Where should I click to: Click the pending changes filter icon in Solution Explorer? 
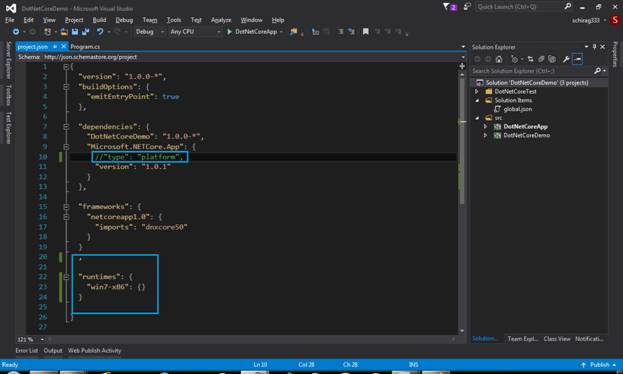click(515, 59)
